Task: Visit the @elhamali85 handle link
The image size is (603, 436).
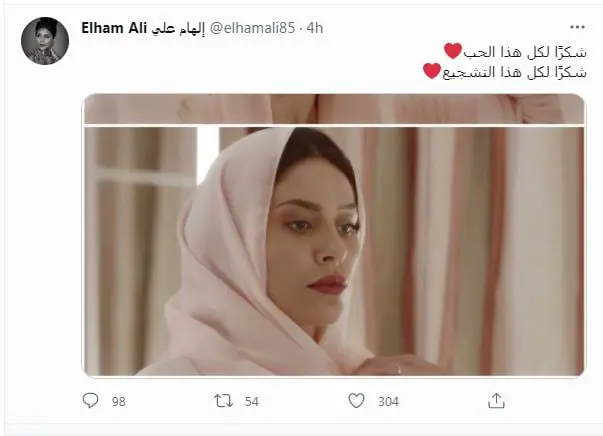Action: [x=252, y=28]
